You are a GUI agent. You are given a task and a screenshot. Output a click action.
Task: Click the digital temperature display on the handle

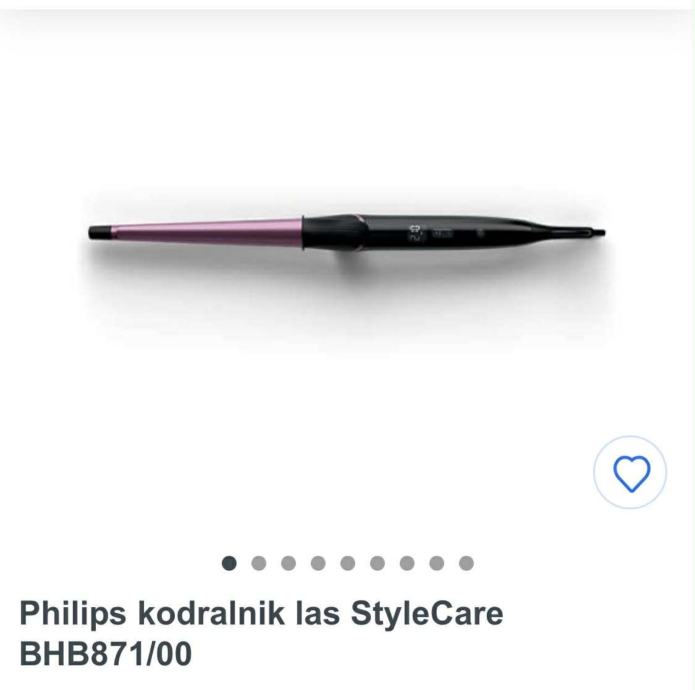tap(415, 233)
